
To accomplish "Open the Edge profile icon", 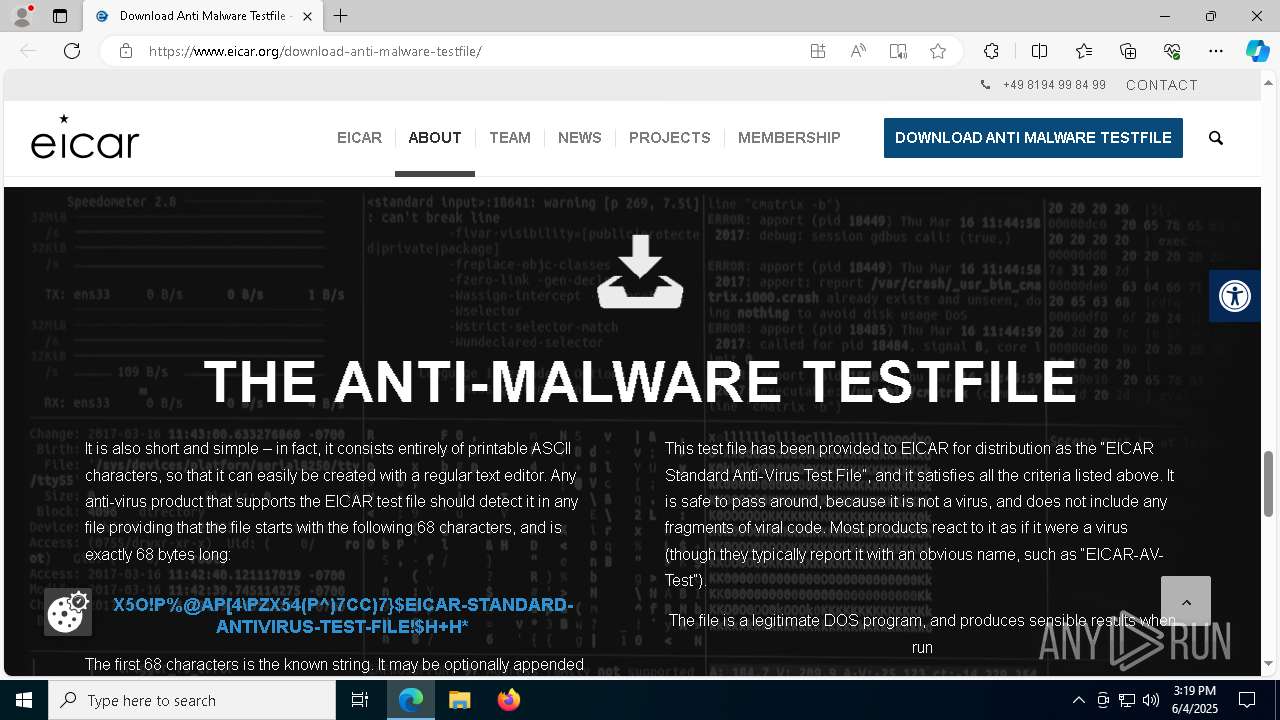I will pos(21,16).
